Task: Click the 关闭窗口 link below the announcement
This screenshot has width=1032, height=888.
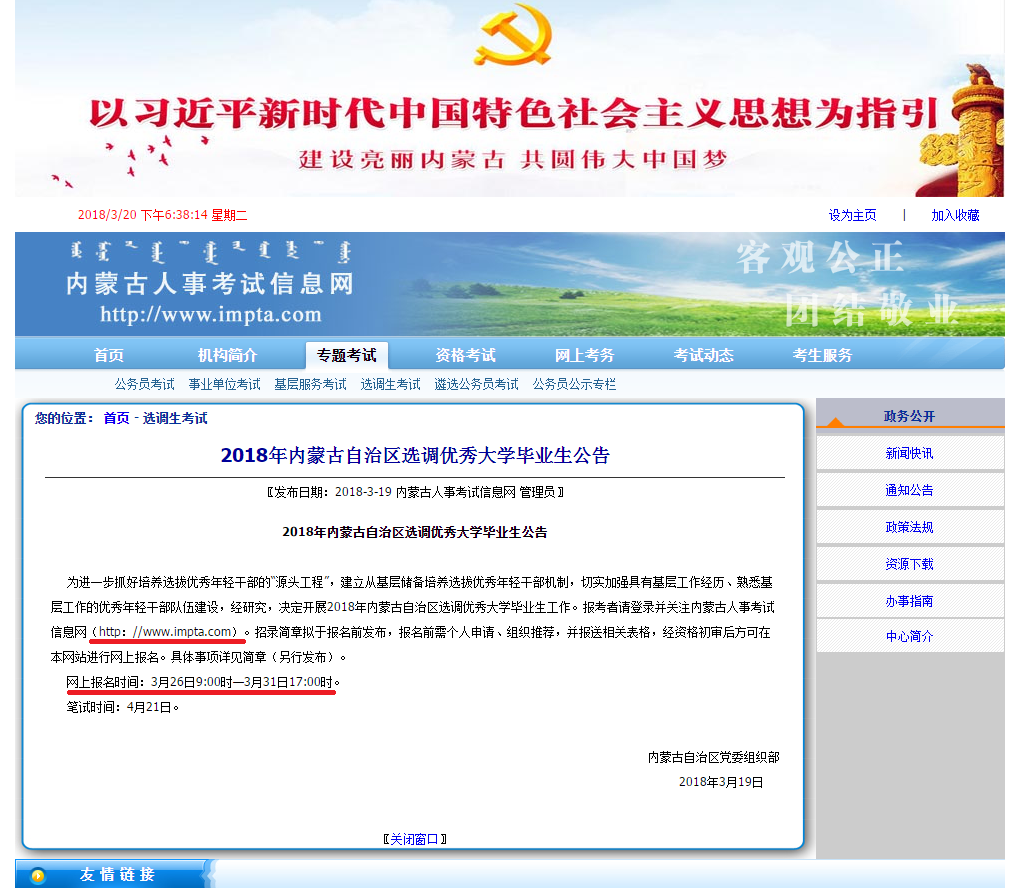Action: (414, 839)
